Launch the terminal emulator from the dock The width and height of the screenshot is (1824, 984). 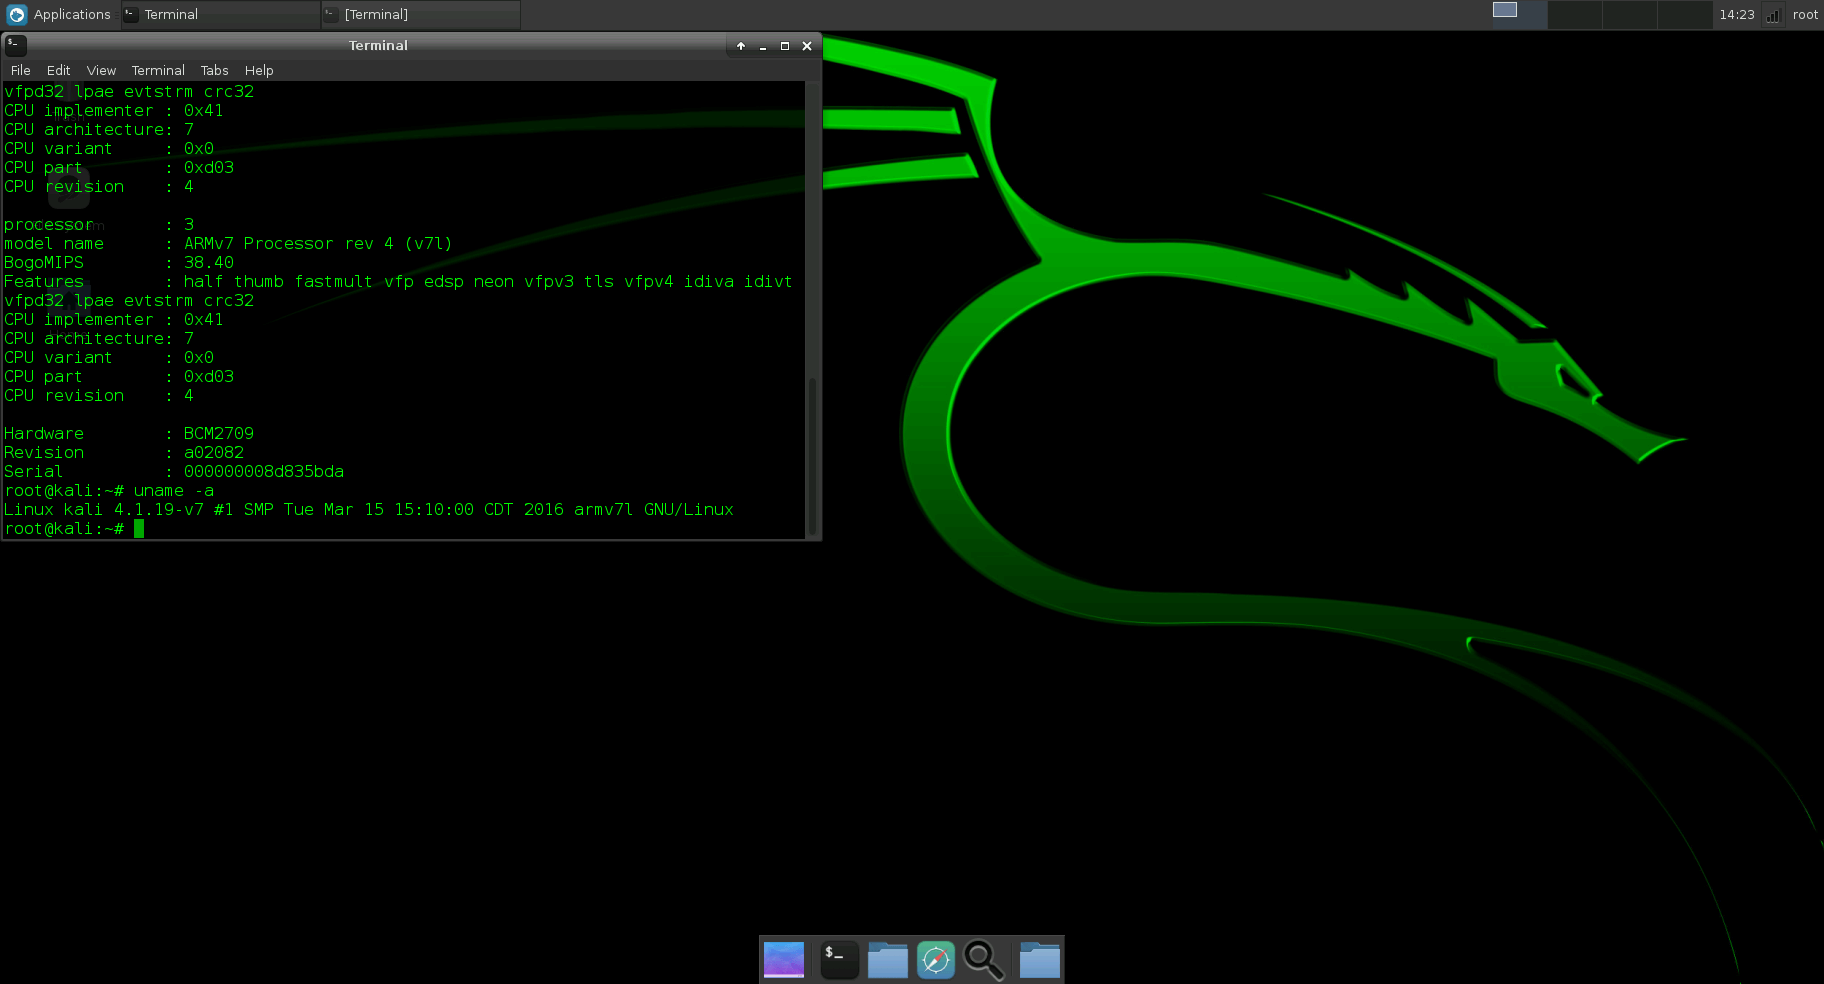pos(839,960)
